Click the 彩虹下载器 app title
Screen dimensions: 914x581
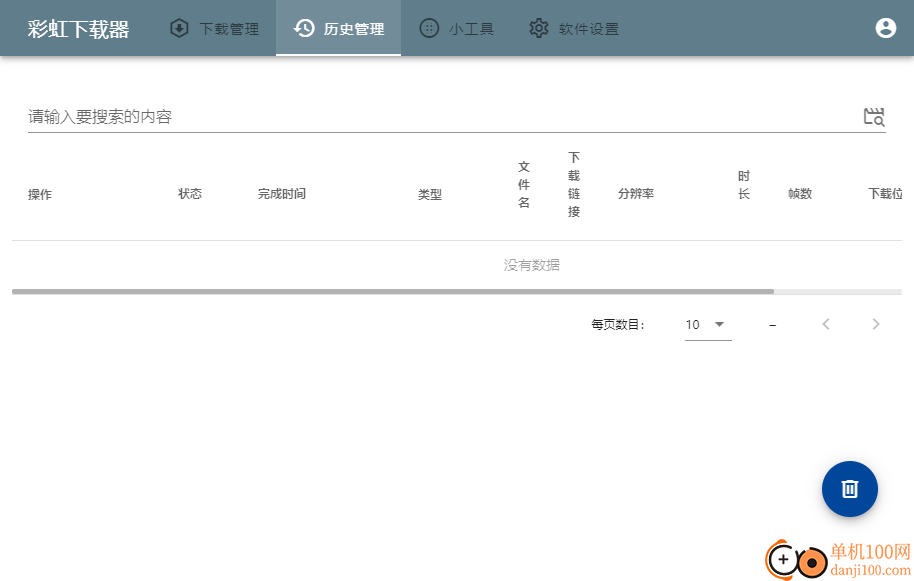[78, 29]
